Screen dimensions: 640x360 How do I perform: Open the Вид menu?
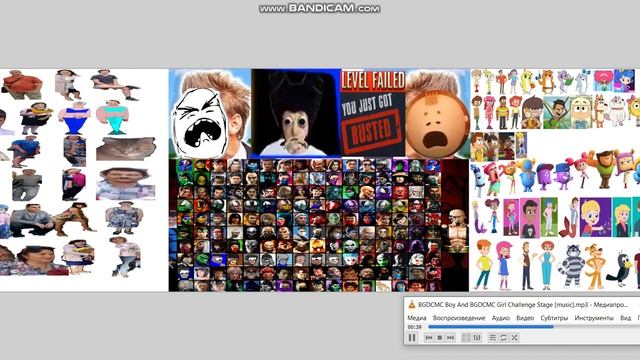625,318
